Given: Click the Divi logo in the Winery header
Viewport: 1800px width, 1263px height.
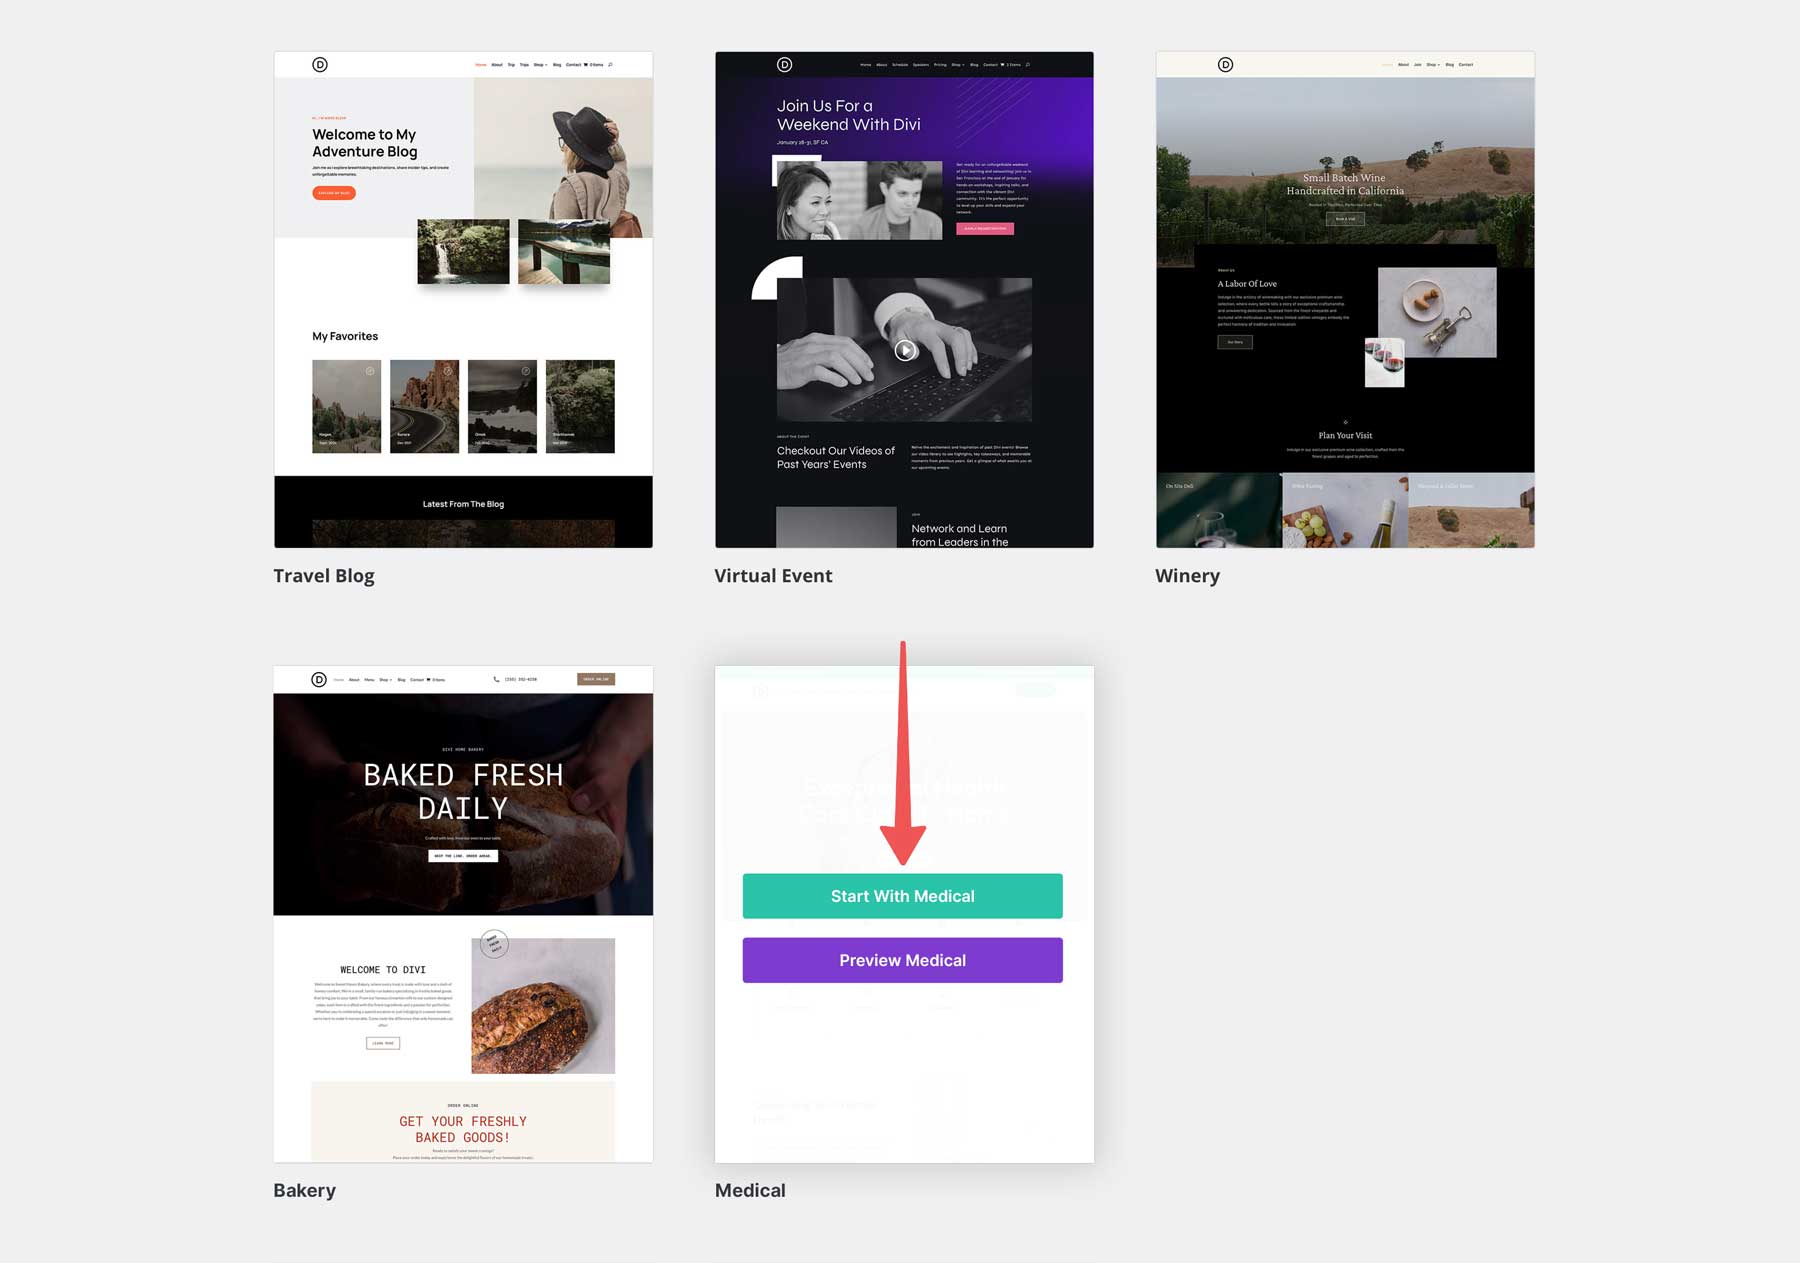Looking at the screenshot, I should click(x=1226, y=64).
